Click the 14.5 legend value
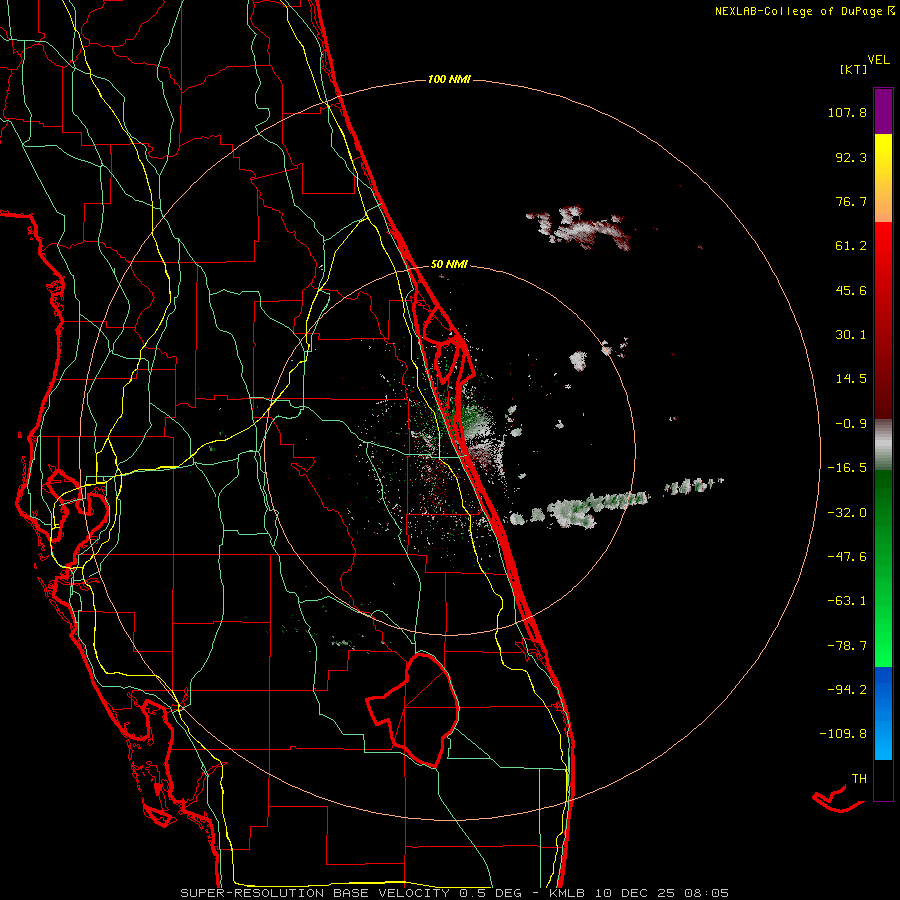Screen dimensions: 900x900 pyautogui.click(x=851, y=379)
